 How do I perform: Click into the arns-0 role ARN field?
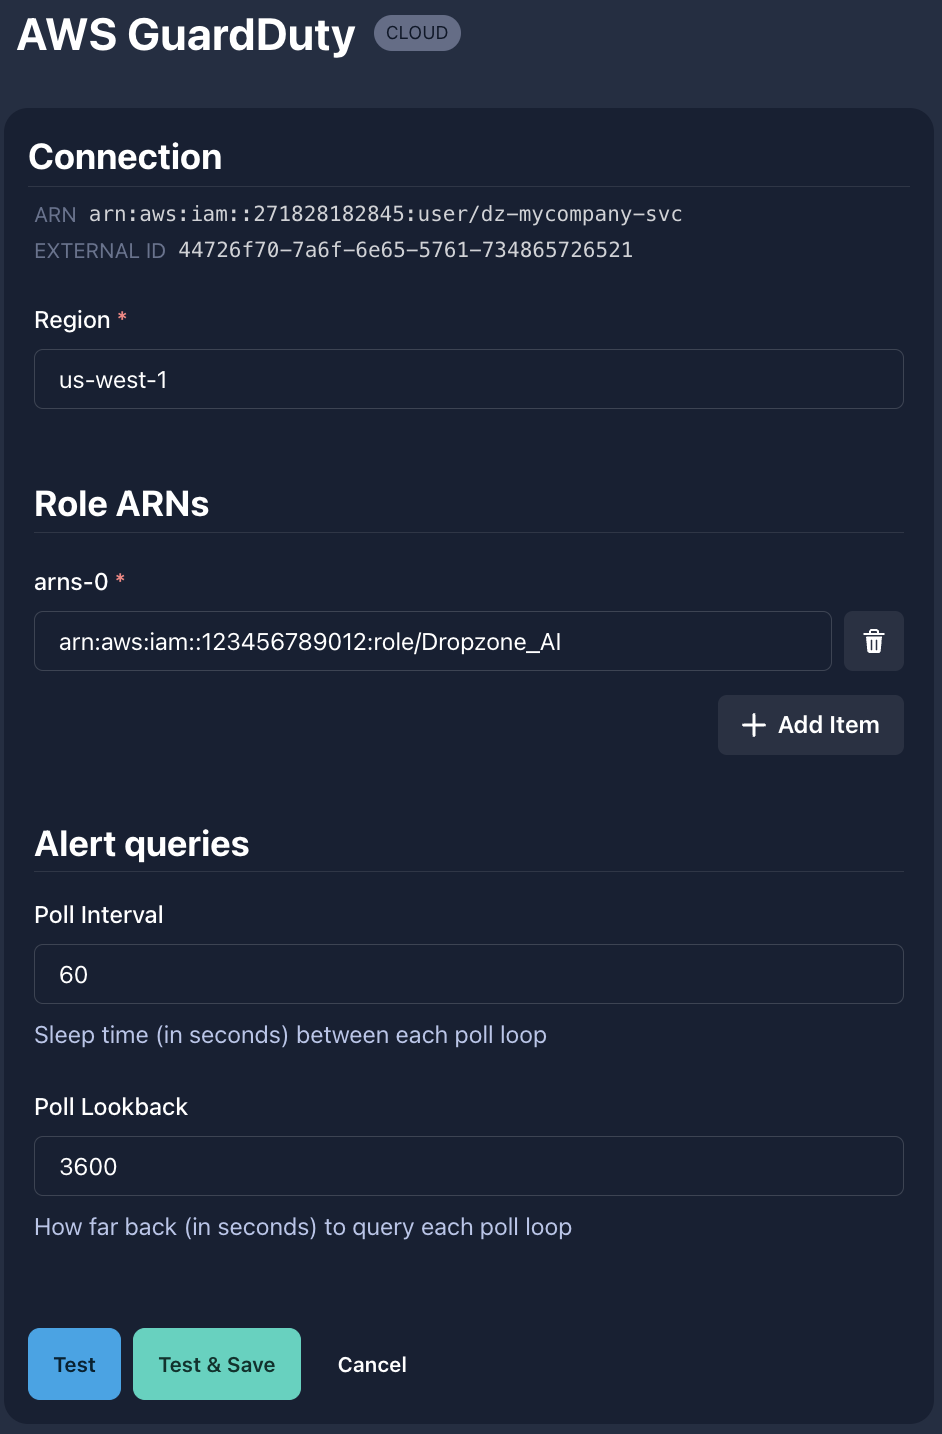click(432, 641)
